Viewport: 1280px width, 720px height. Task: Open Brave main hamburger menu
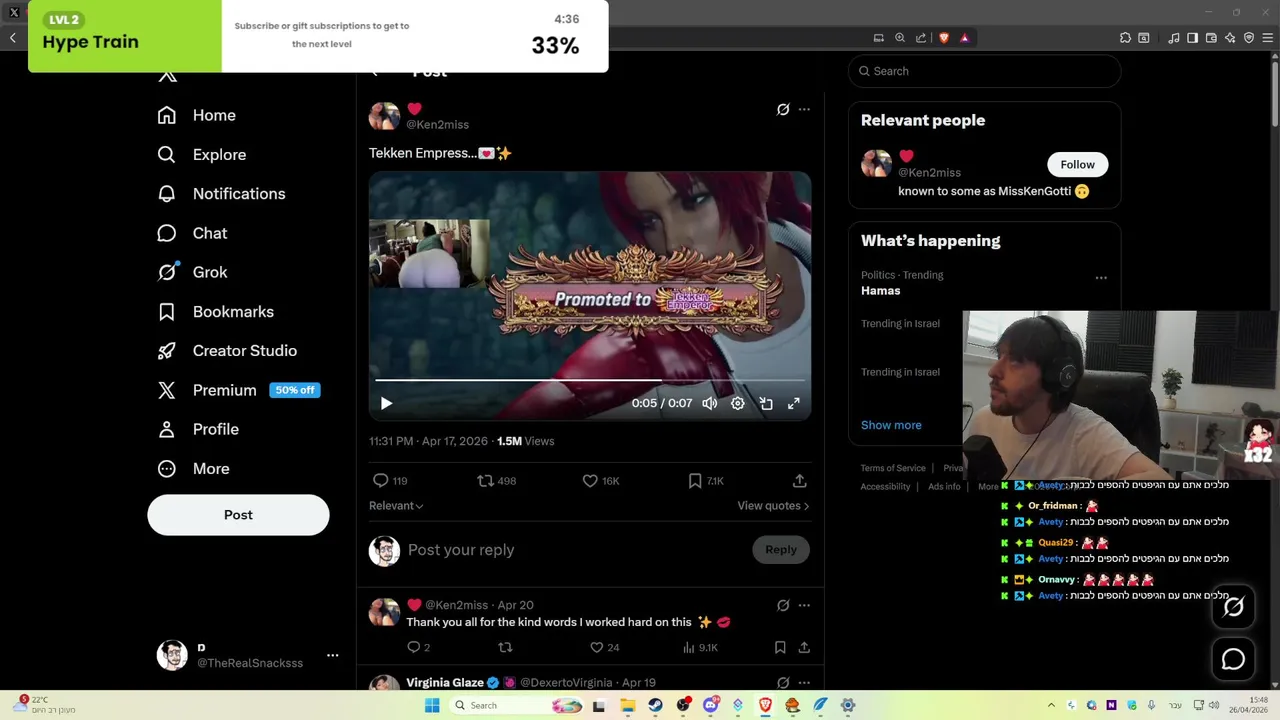click(x=1267, y=38)
